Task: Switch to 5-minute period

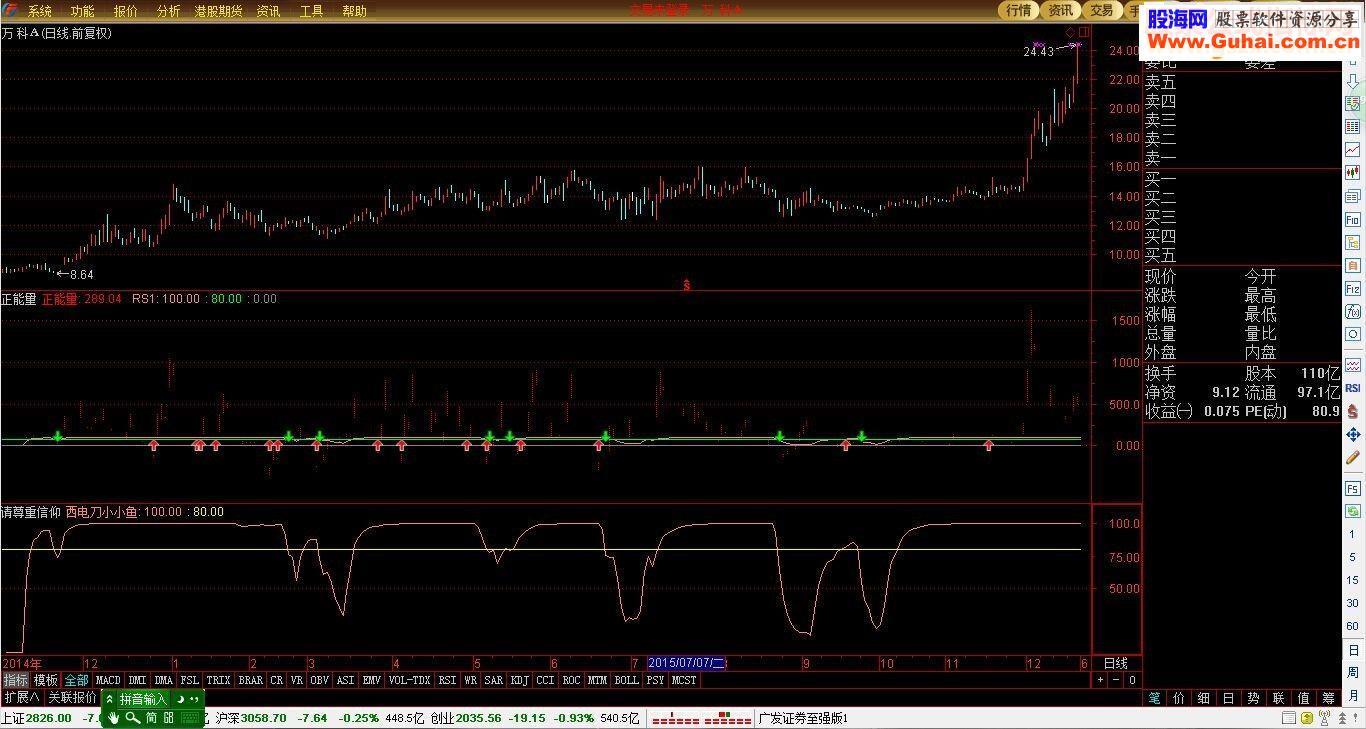Action: click(1352, 557)
